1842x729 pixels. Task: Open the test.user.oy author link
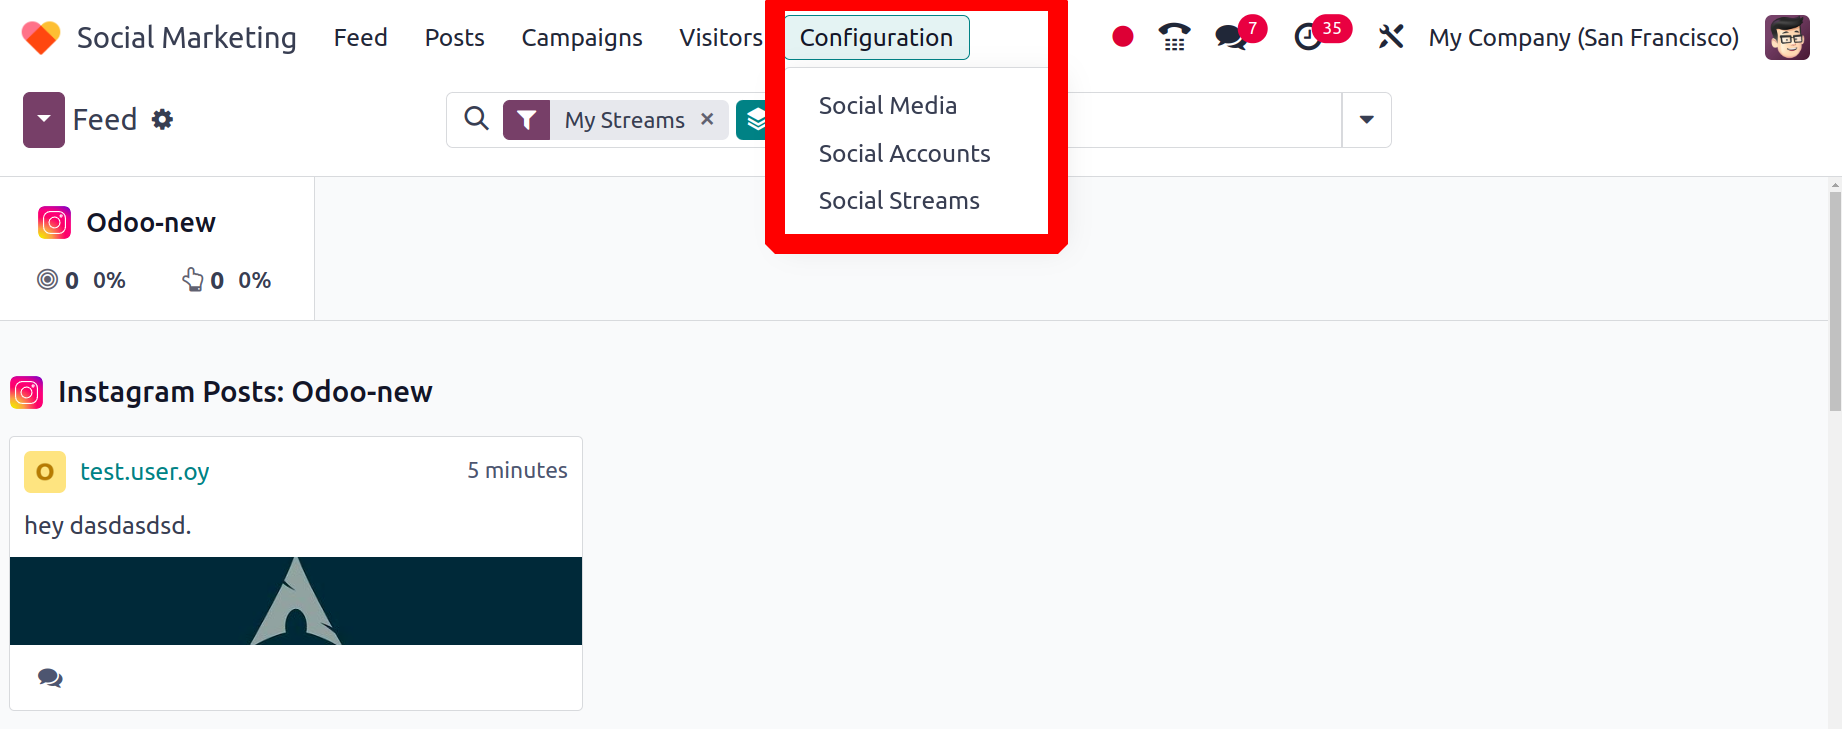[145, 471]
